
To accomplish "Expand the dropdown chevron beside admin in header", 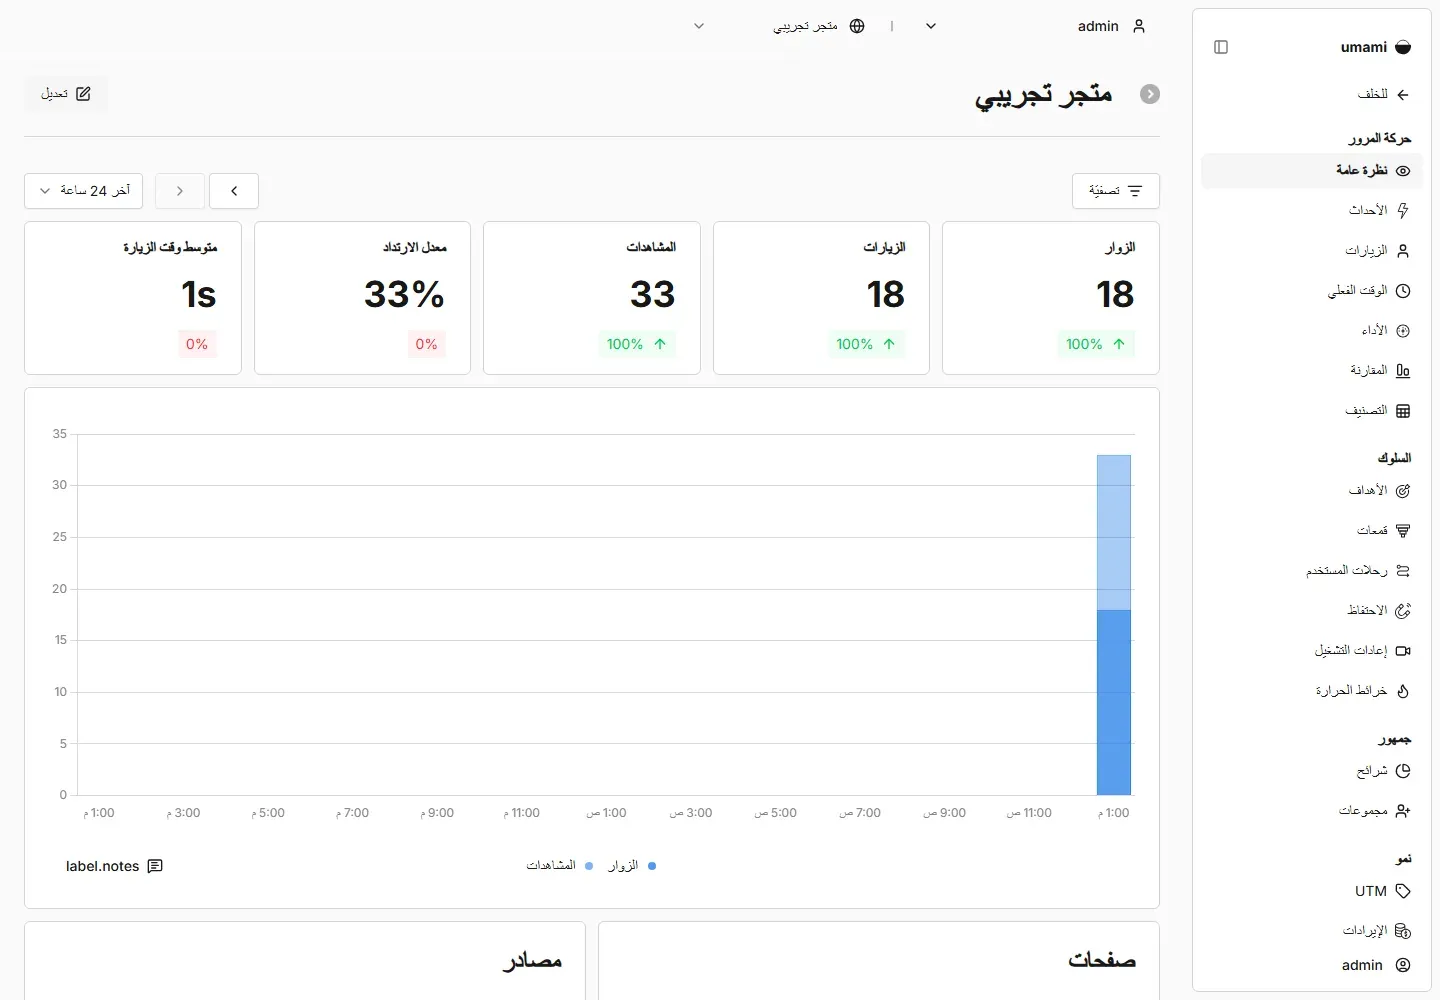I will [x=931, y=26].
